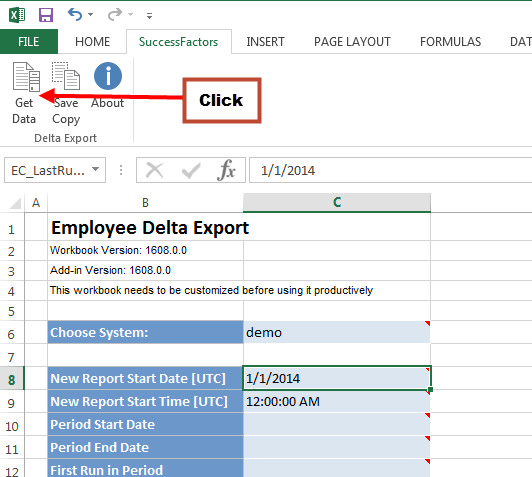Click the Save Copy ribbon icon
Viewport: 532px width, 477px height.
click(x=66, y=76)
